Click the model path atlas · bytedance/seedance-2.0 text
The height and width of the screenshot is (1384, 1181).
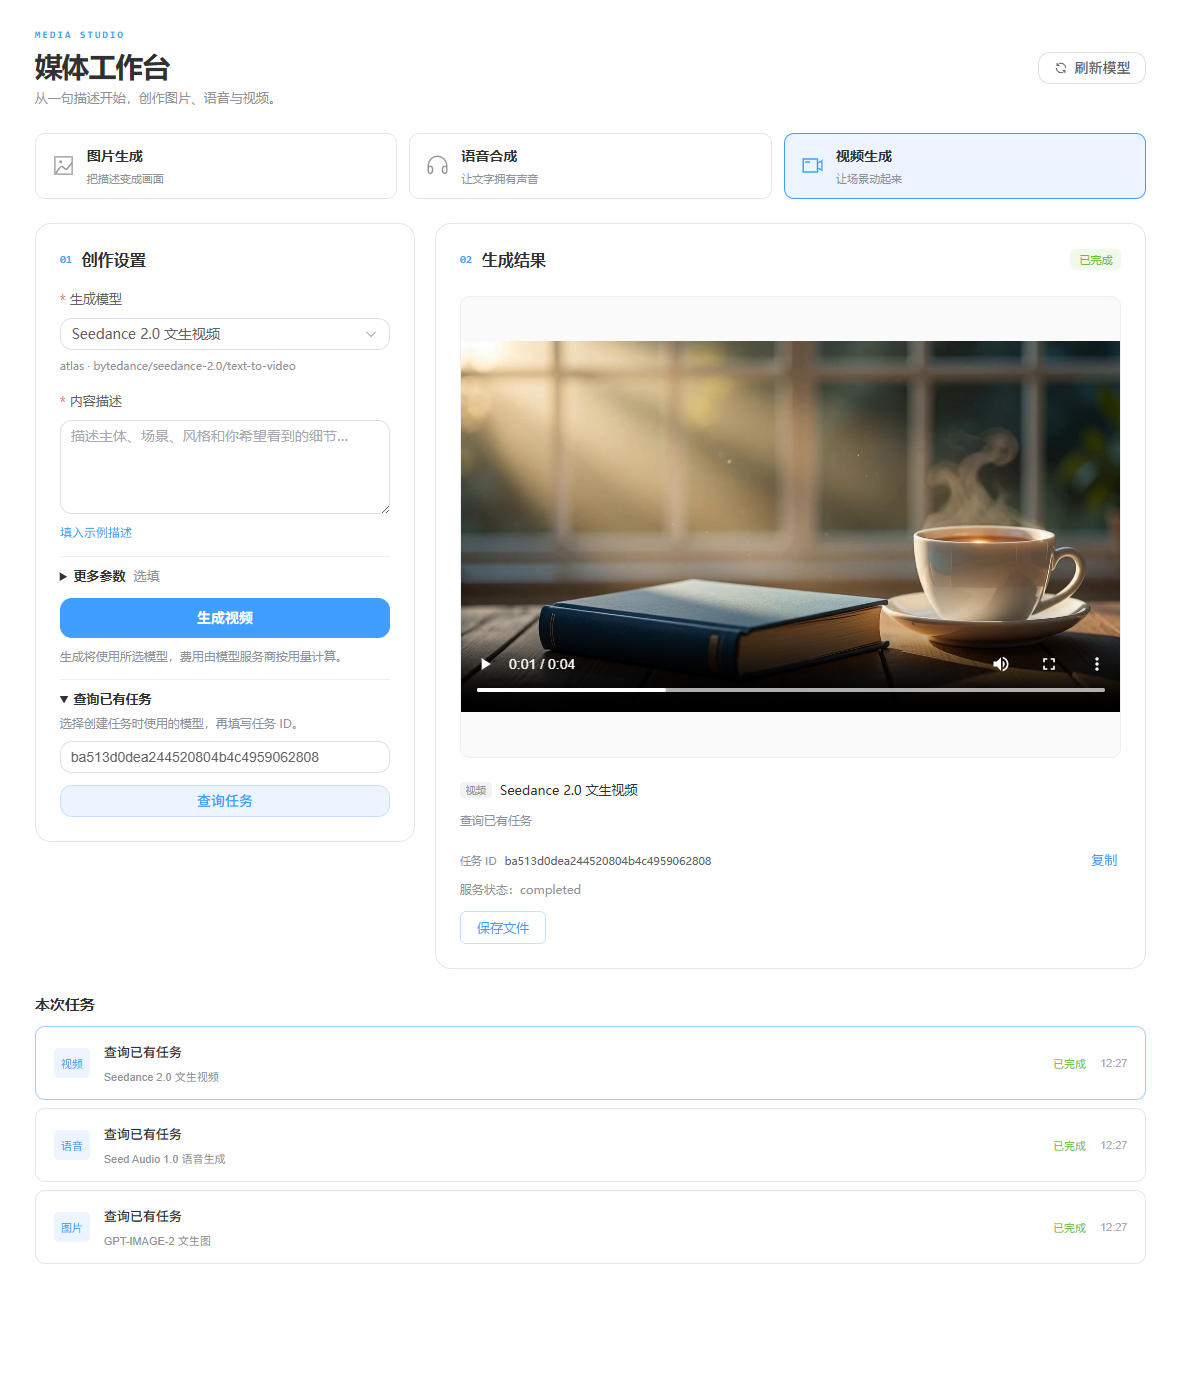(178, 366)
